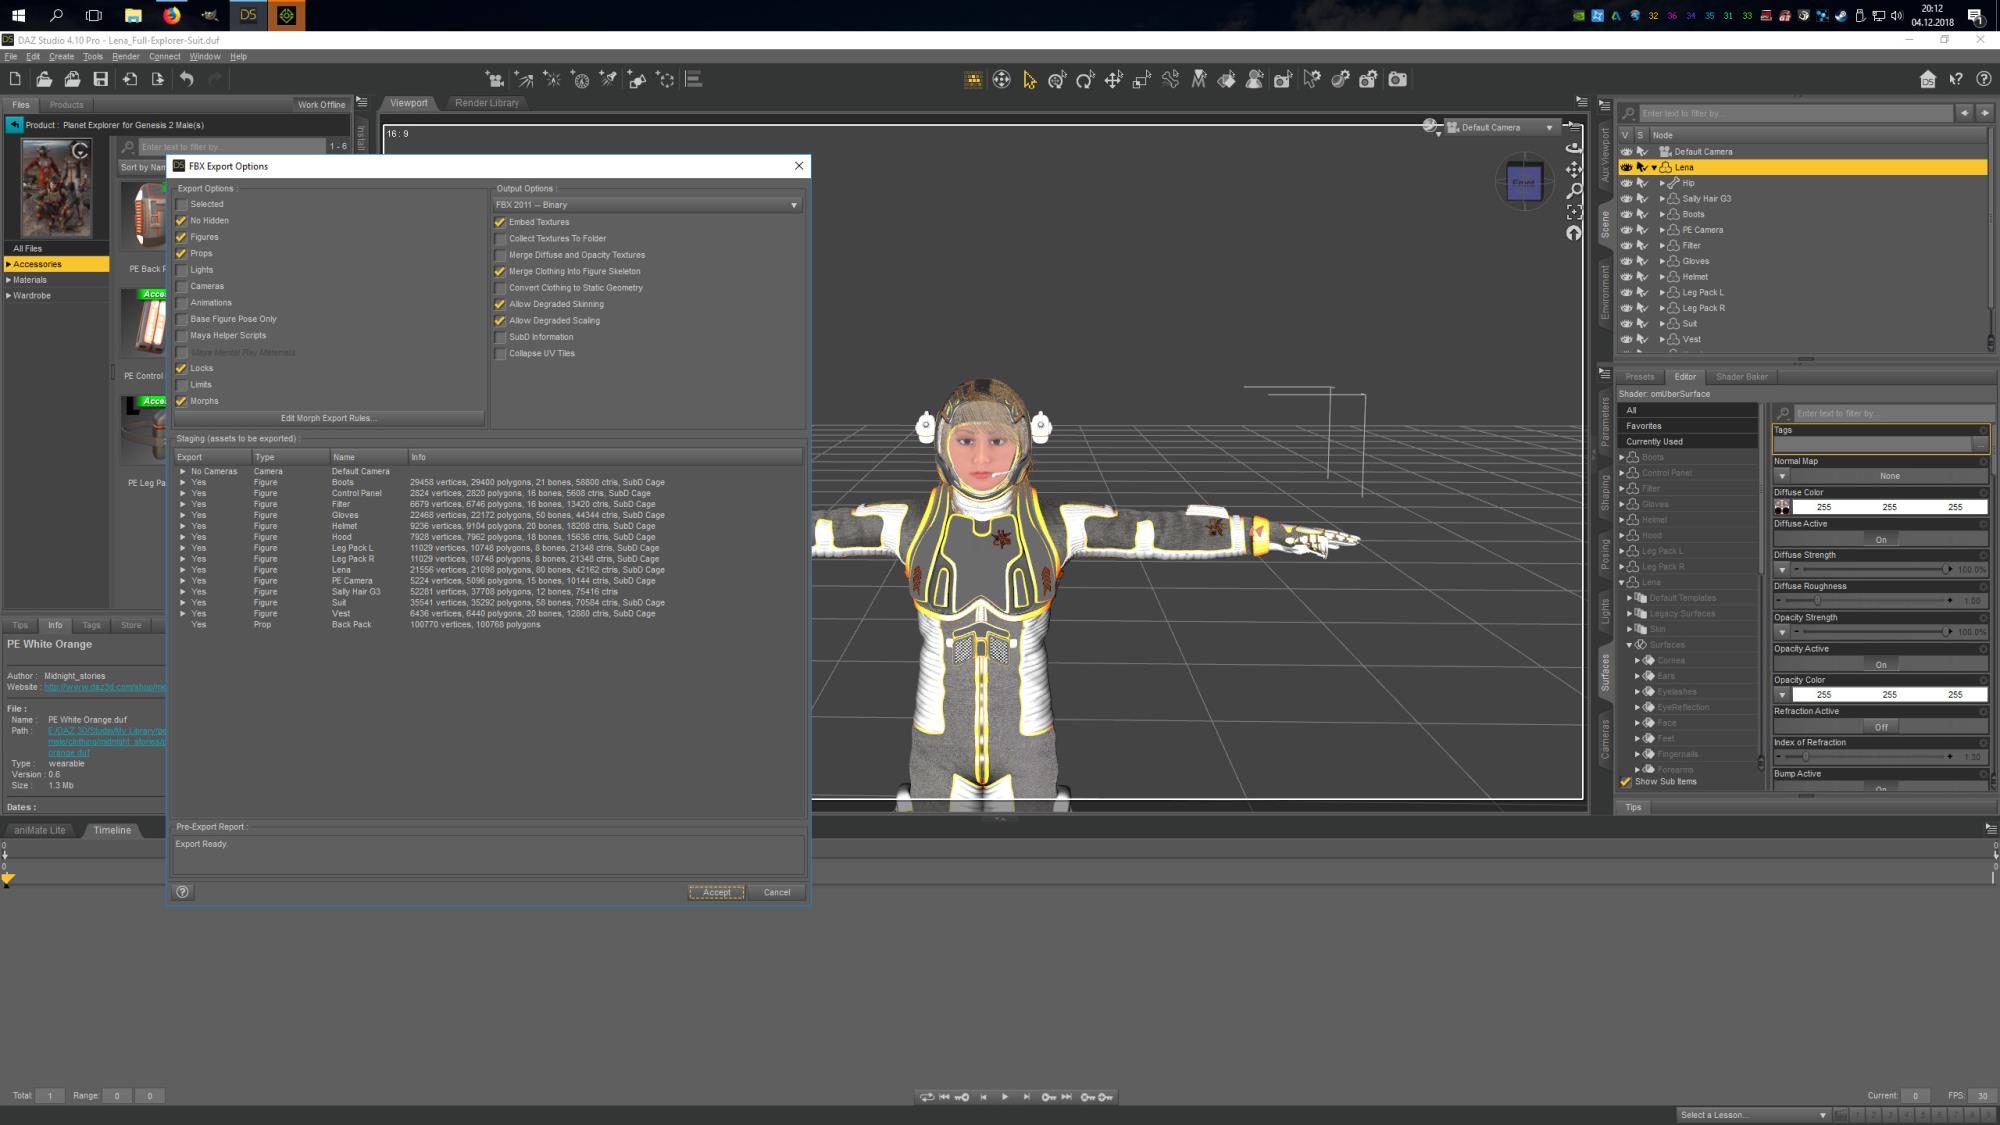
Task: Open the Windows Start menu
Action: (x=18, y=15)
